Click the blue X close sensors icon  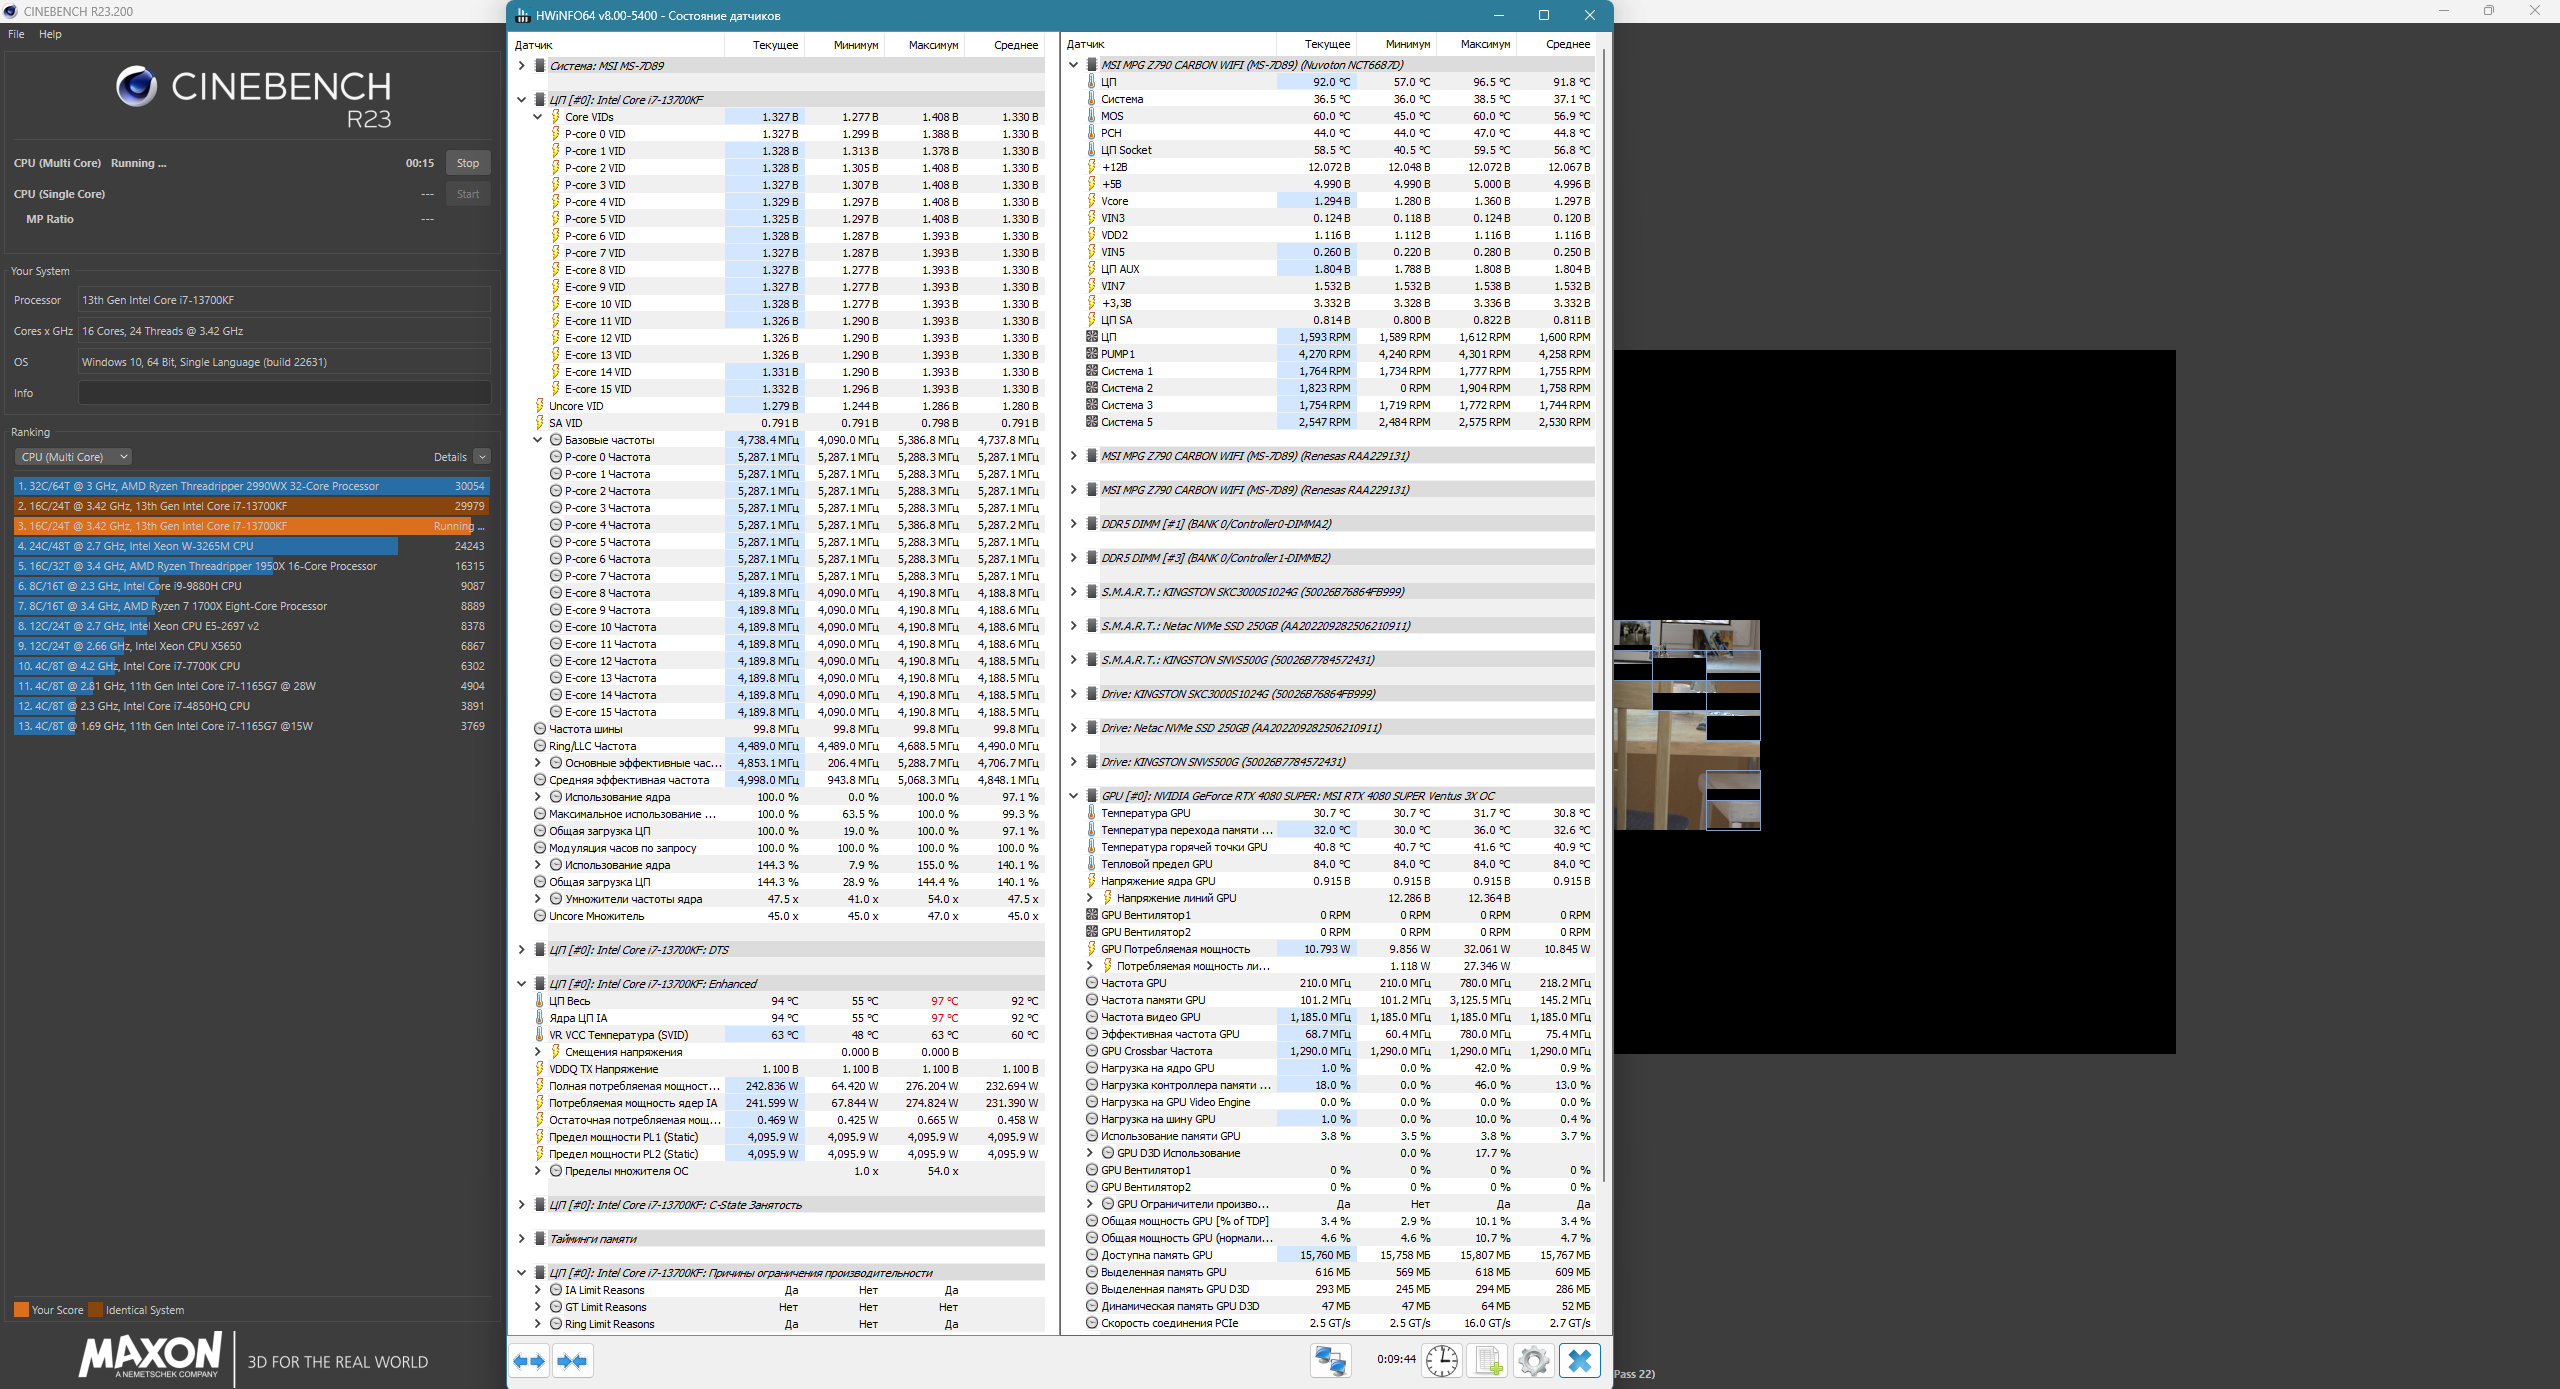tap(1580, 1361)
